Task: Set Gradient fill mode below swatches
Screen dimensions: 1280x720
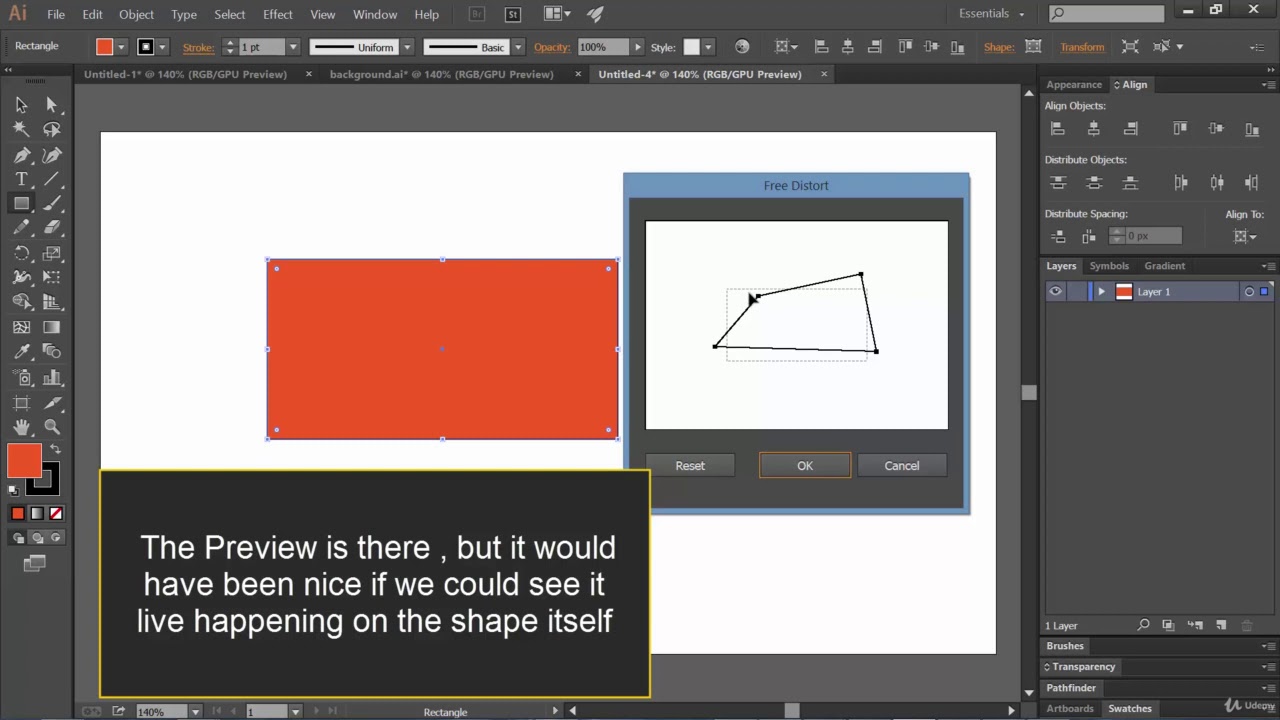Action: click(x=37, y=513)
